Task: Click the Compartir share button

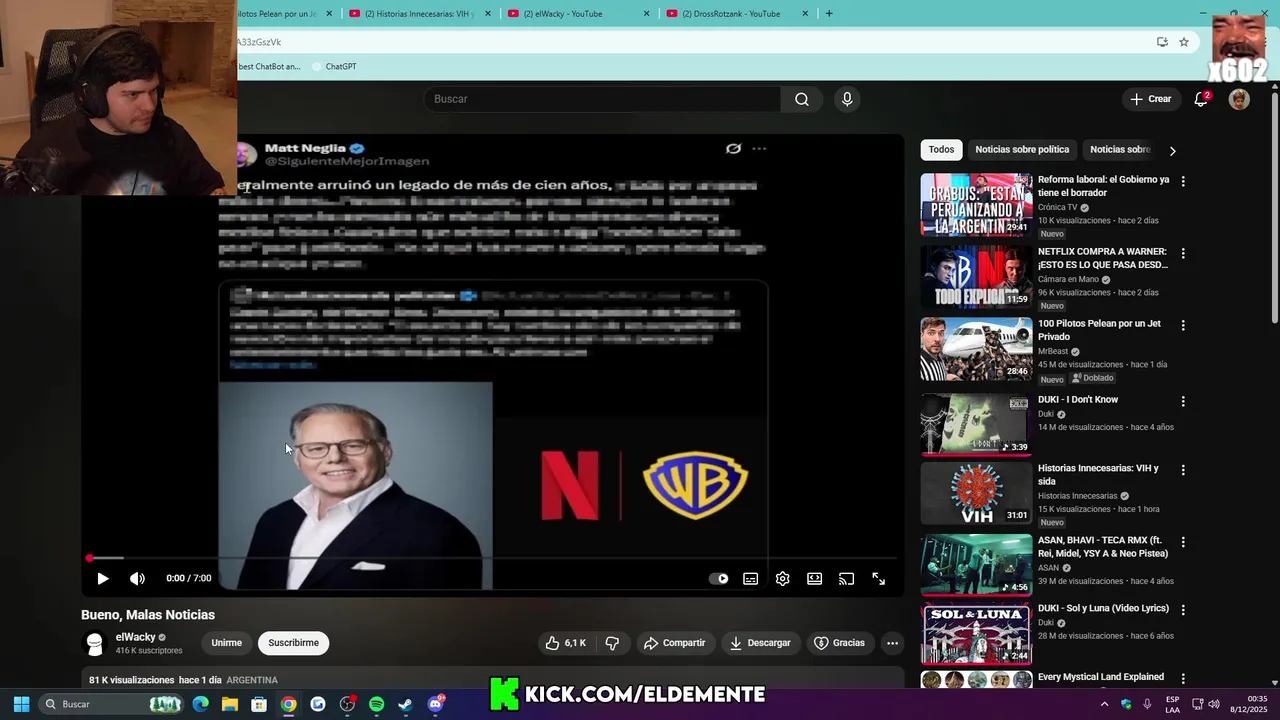Action: (674, 643)
